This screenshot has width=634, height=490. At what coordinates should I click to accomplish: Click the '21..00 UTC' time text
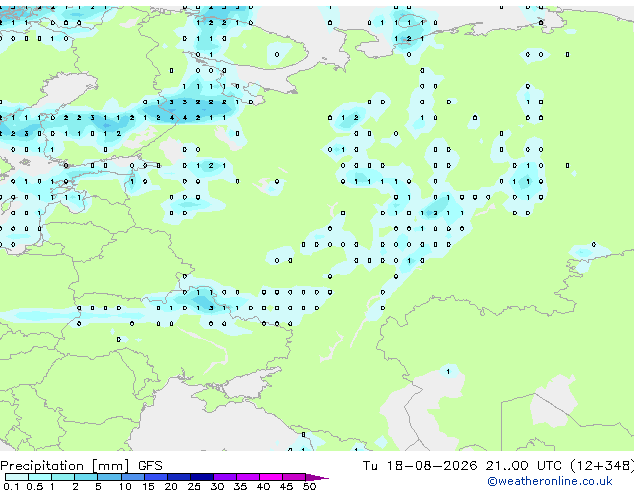pos(524,466)
